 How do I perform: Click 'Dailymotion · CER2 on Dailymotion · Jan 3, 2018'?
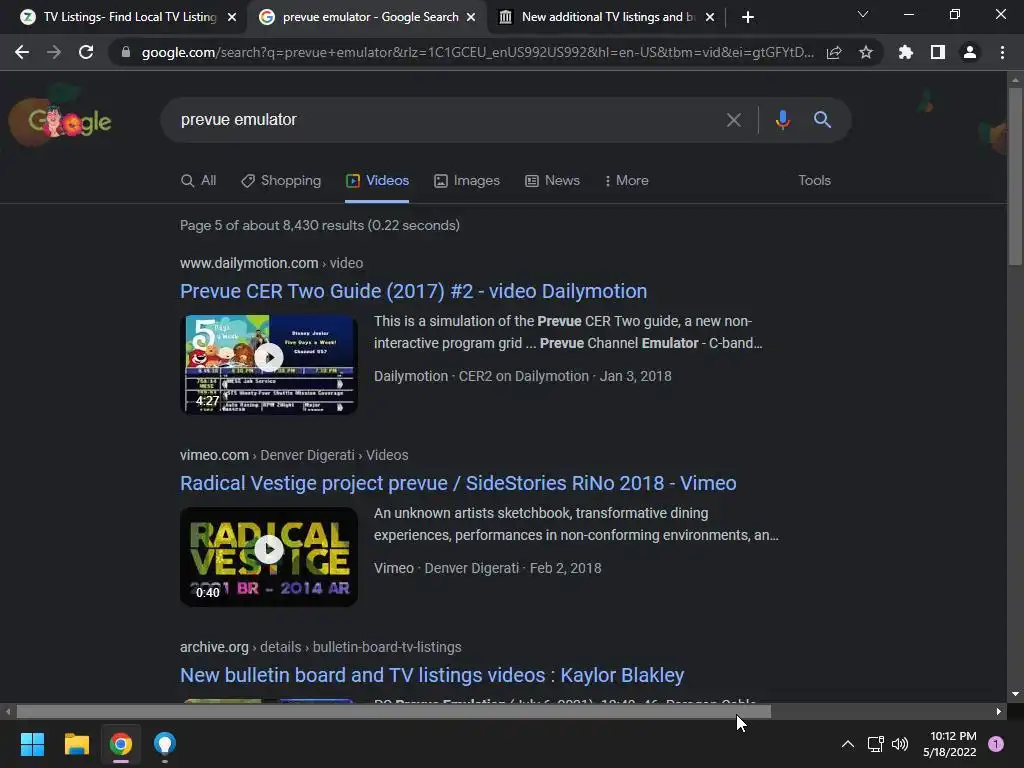coord(522,376)
